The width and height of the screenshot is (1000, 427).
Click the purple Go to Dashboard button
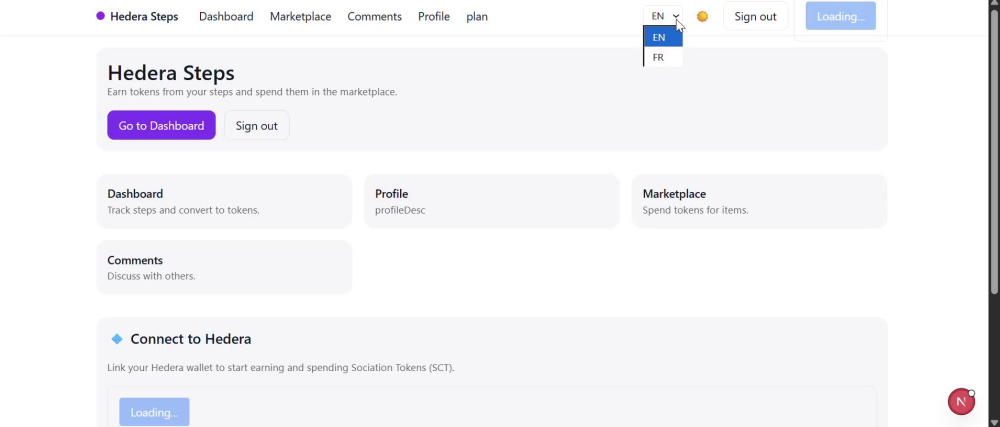click(x=161, y=126)
